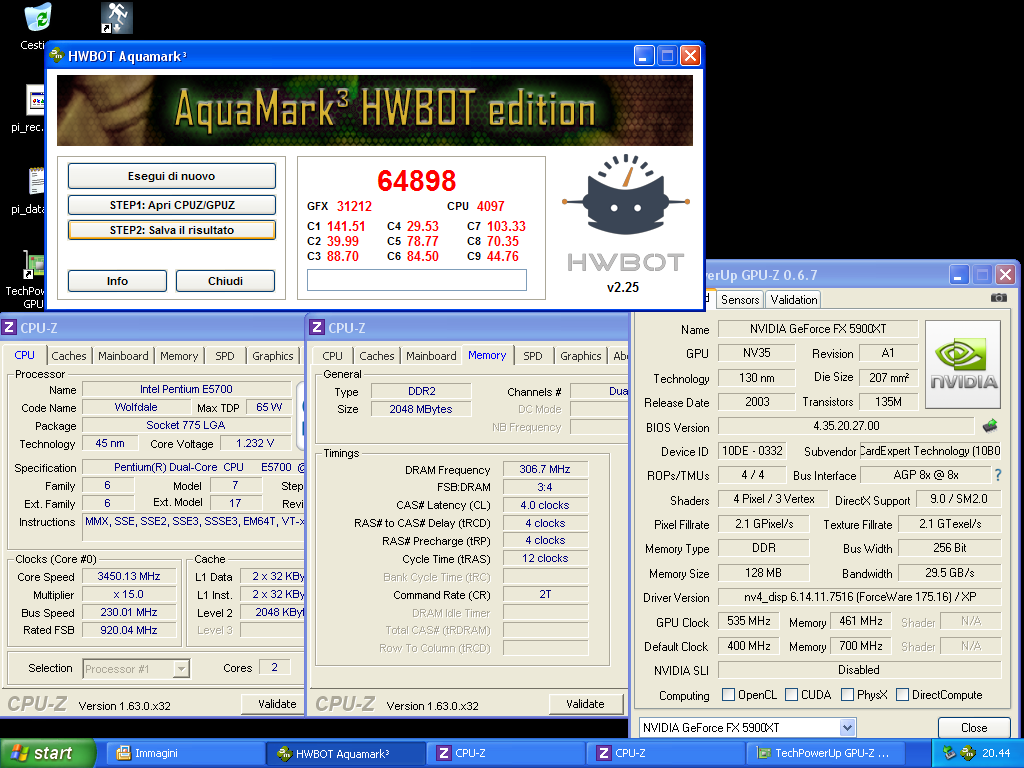Switch to TechPowerUp GPU-Z taskbar item
The image size is (1024, 768).
pyautogui.click(x=827, y=753)
